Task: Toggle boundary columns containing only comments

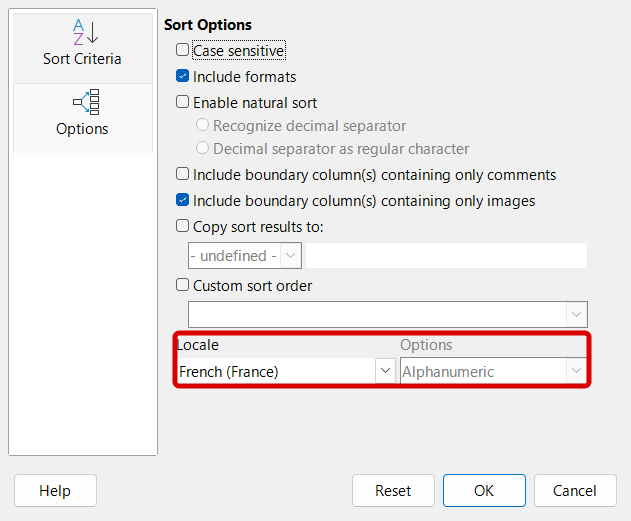Action: [x=182, y=175]
